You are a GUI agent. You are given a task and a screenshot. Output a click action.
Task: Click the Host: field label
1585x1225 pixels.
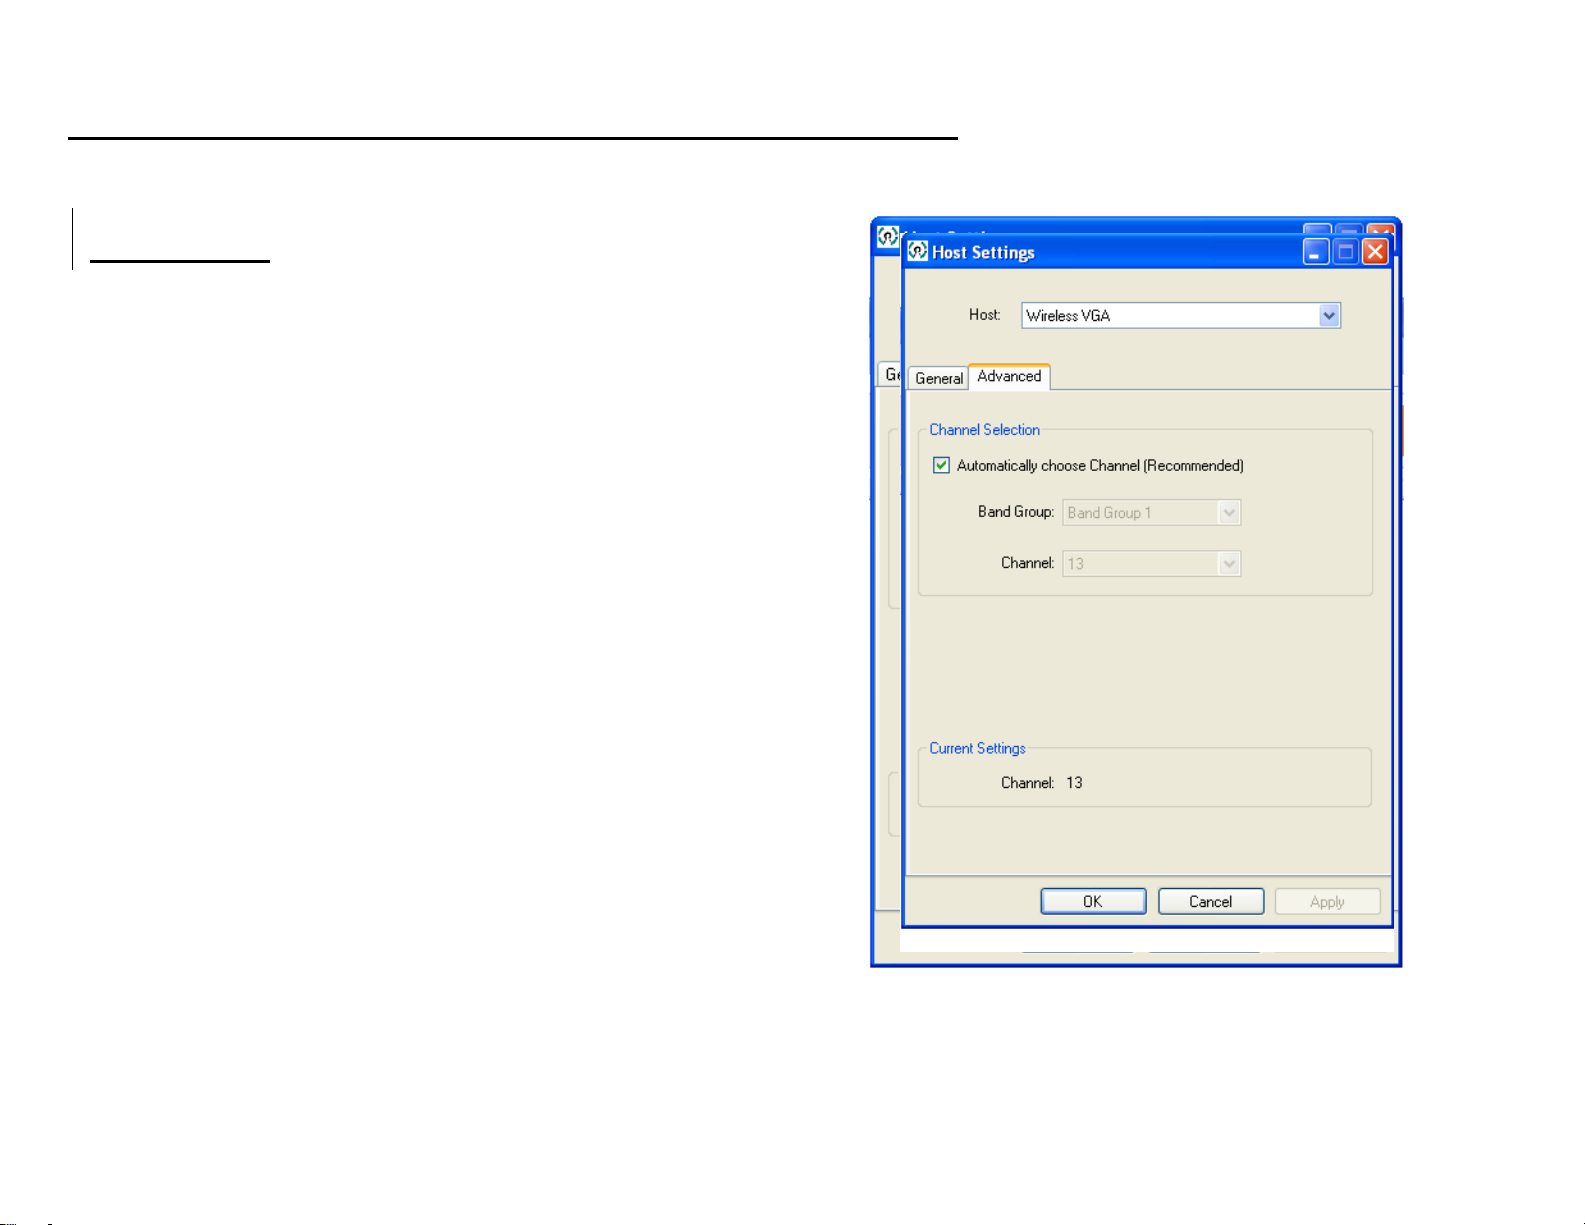pos(985,314)
